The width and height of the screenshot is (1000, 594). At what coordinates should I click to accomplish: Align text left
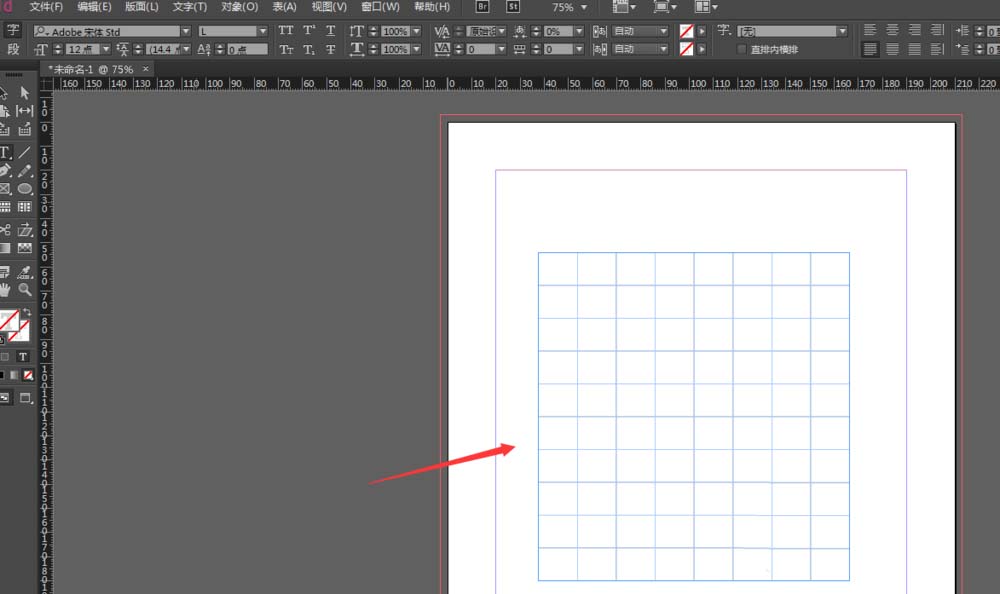point(870,30)
